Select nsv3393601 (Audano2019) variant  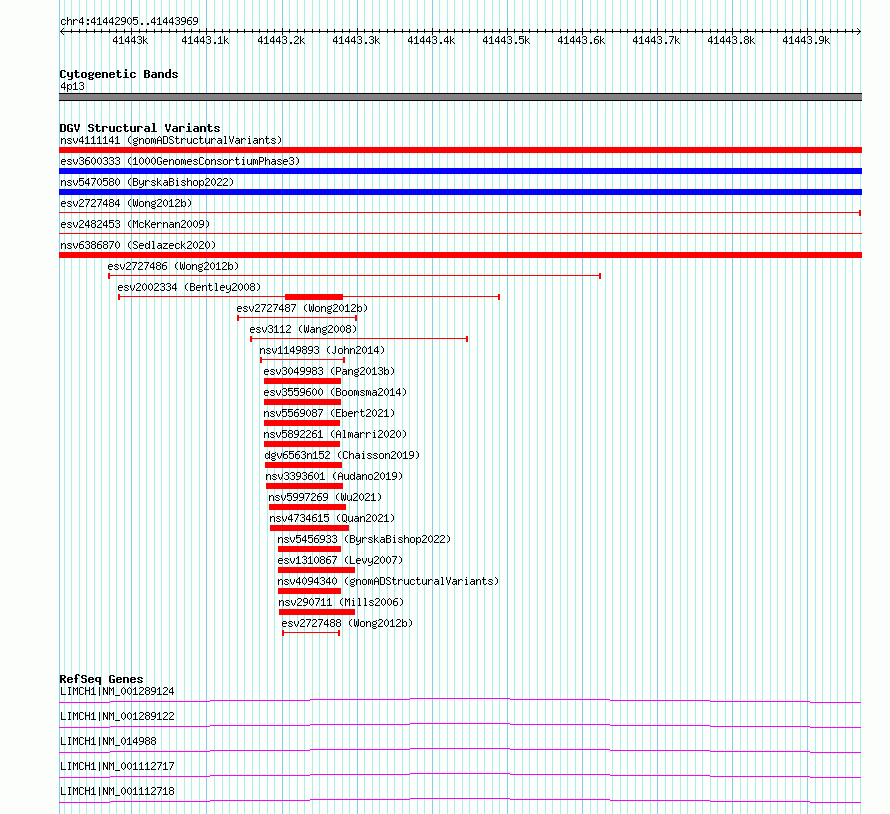[x=334, y=476]
